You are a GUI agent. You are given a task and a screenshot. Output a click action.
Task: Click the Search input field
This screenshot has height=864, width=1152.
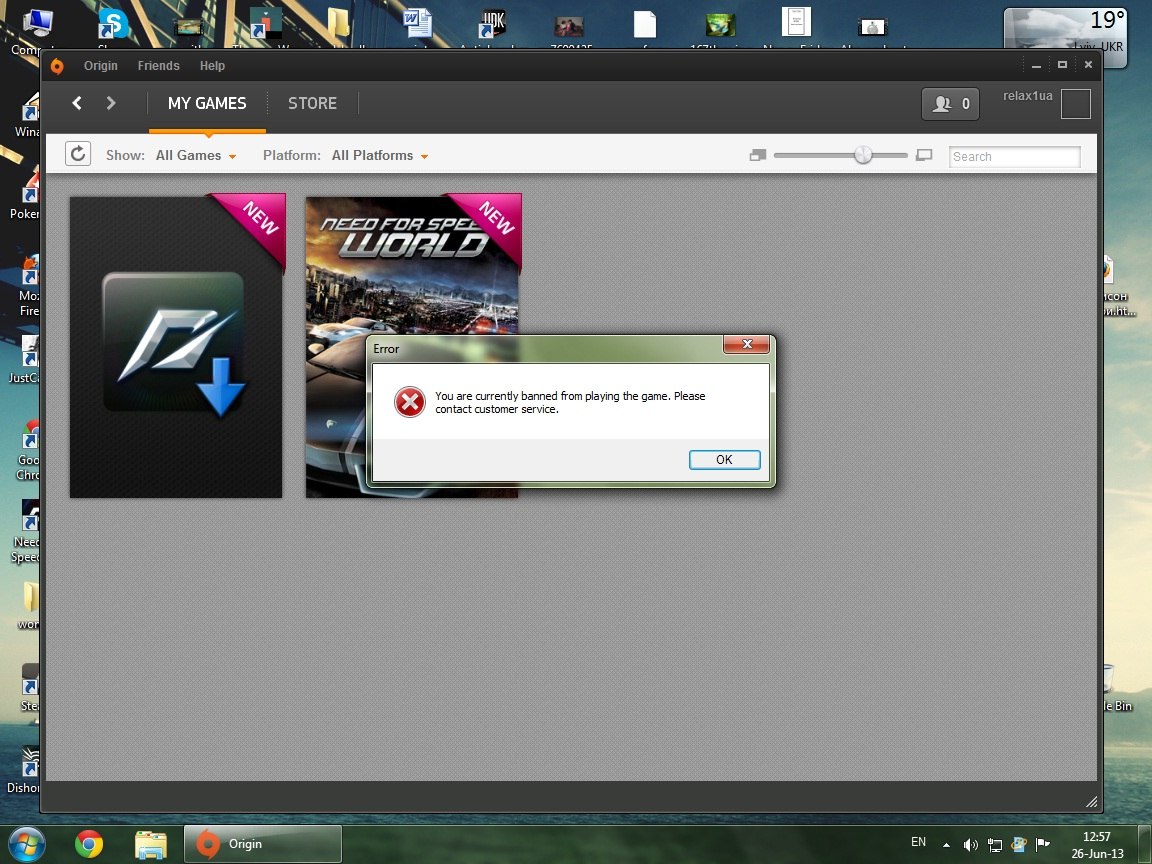click(x=1014, y=157)
